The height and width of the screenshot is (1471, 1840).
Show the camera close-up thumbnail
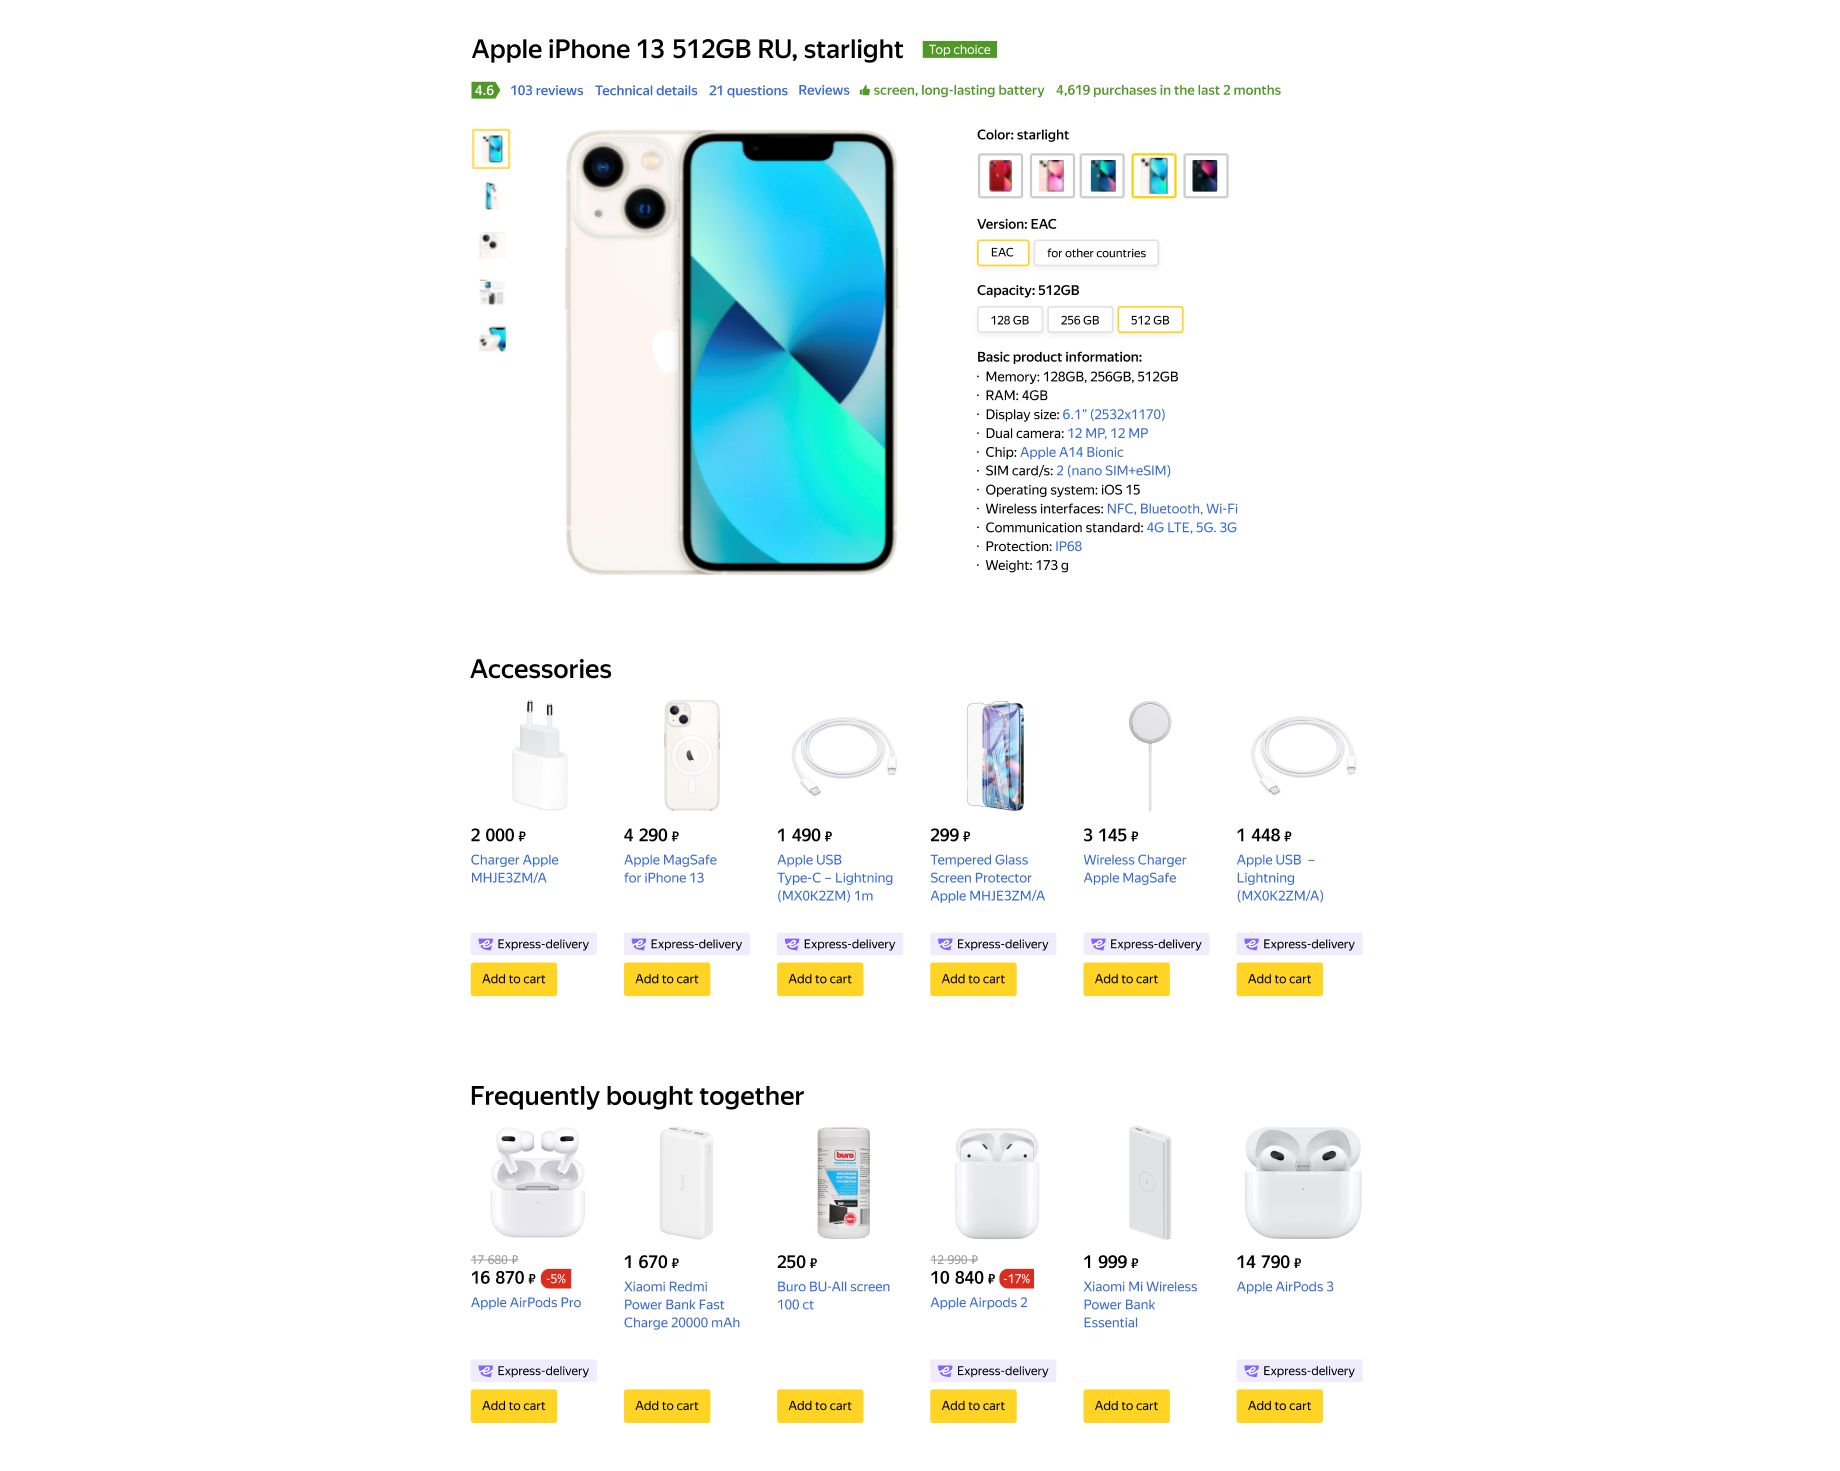(x=491, y=244)
